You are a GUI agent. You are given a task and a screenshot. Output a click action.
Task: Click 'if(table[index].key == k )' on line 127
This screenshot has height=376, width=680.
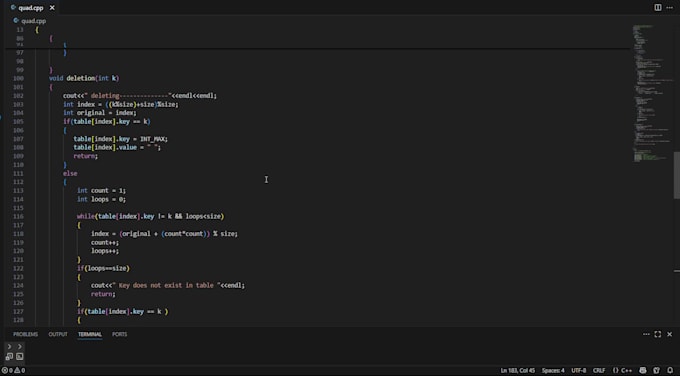coord(123,311)
